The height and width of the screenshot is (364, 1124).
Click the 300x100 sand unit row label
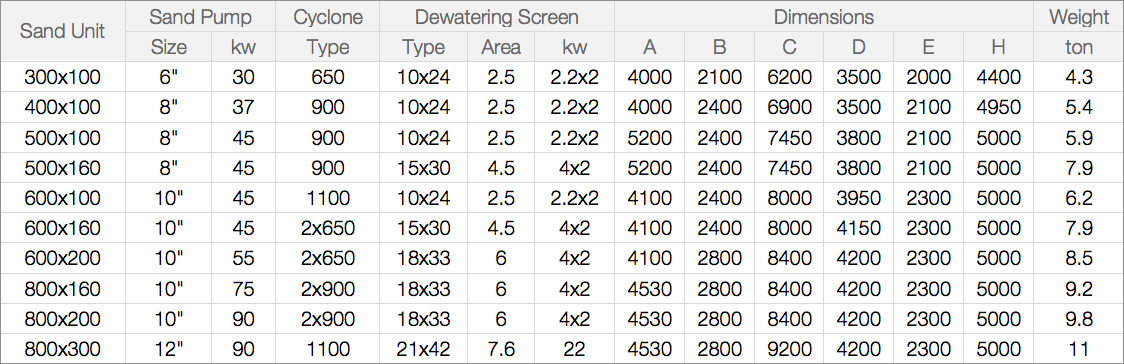[x=63, y=77]
